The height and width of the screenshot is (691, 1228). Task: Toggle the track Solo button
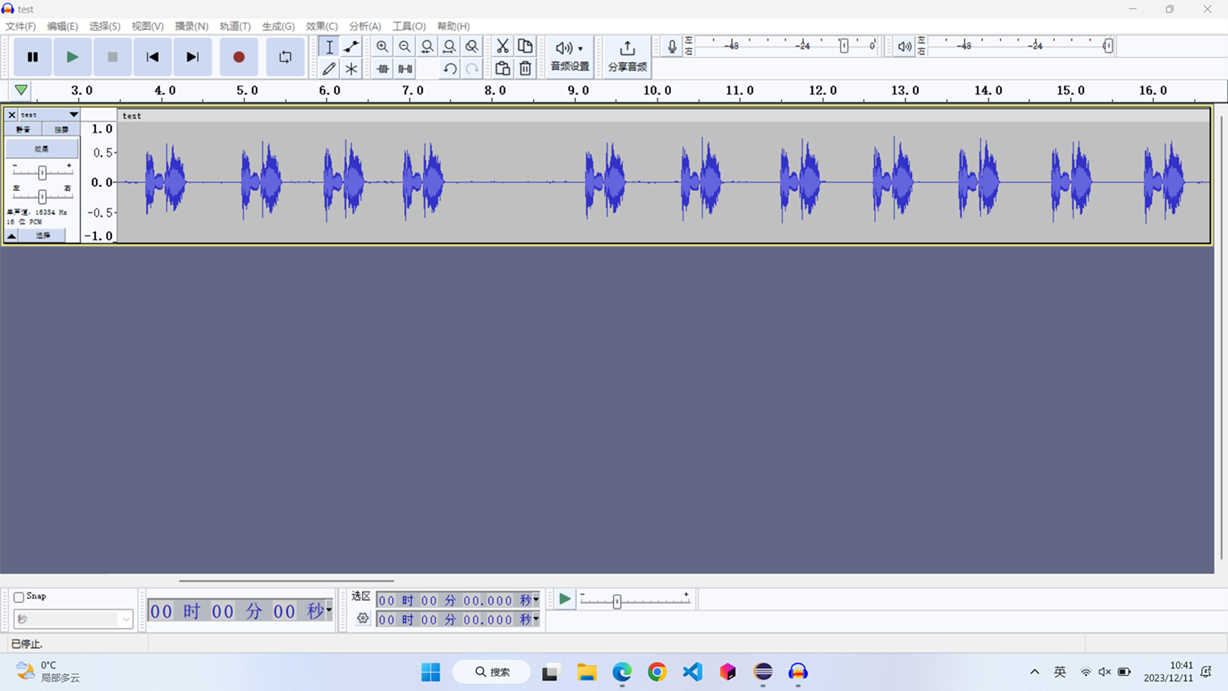click(x=61, y=130)
